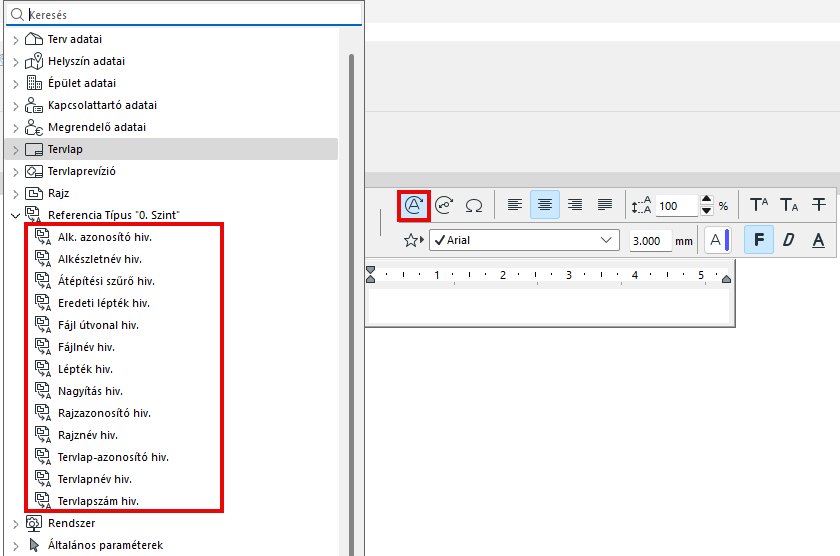Expand the Épület adatai group

click(16, 84)
